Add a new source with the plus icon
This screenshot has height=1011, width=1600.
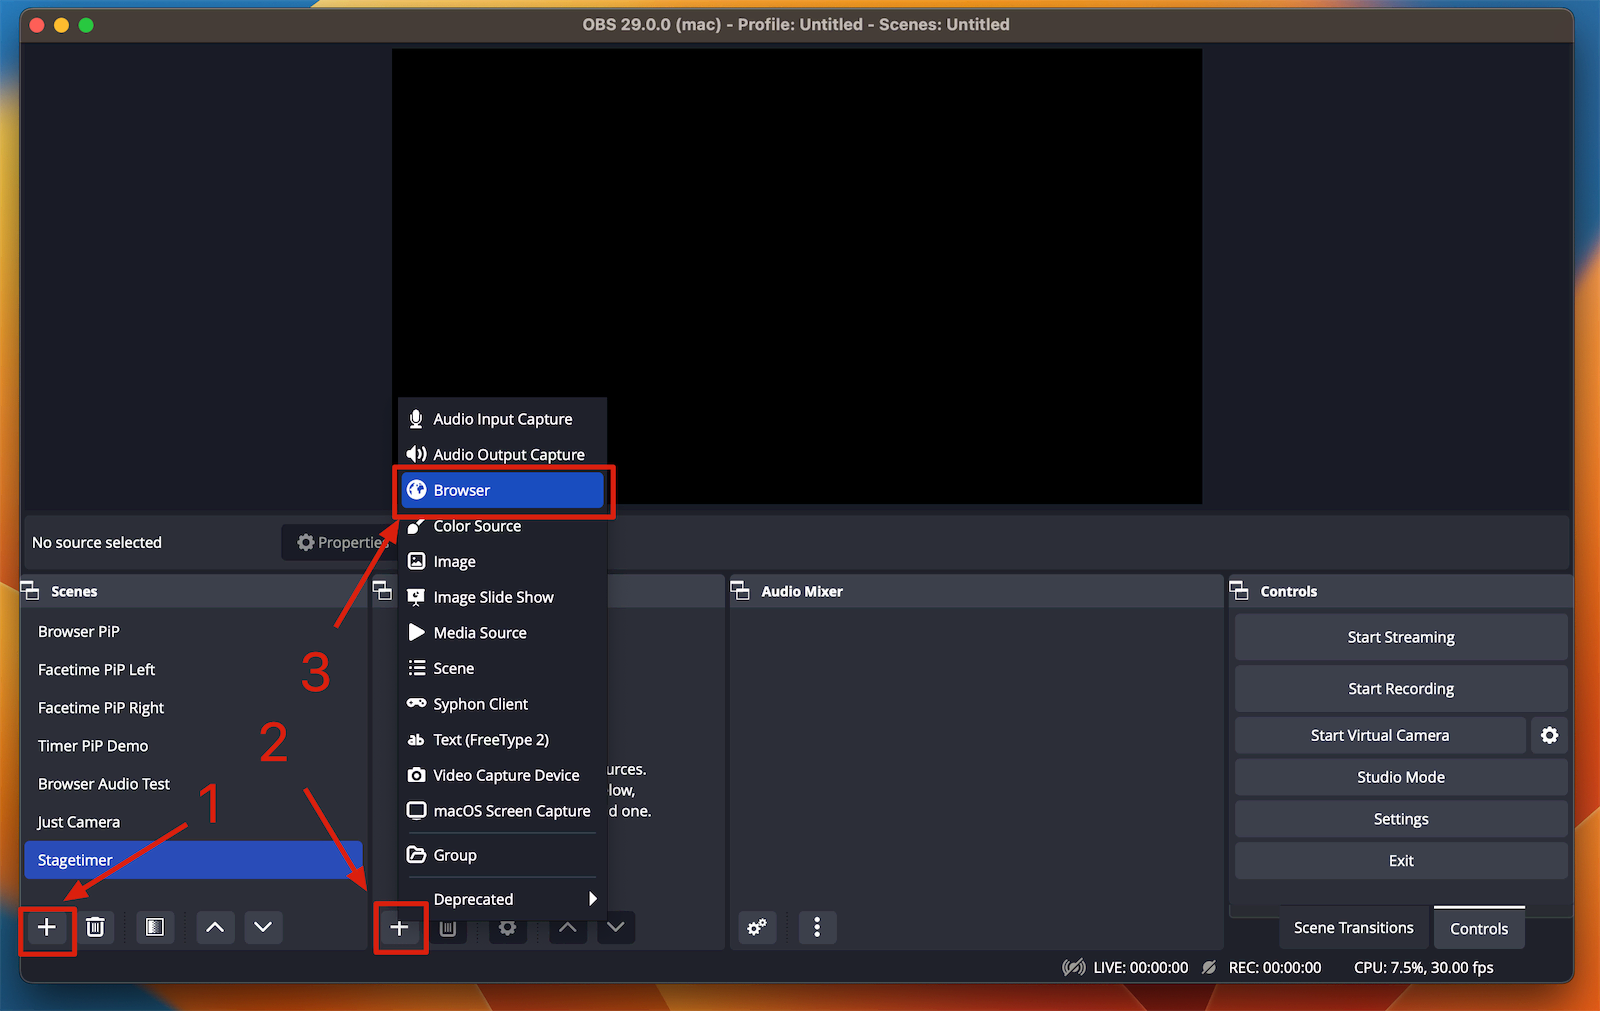pos(400,927)
